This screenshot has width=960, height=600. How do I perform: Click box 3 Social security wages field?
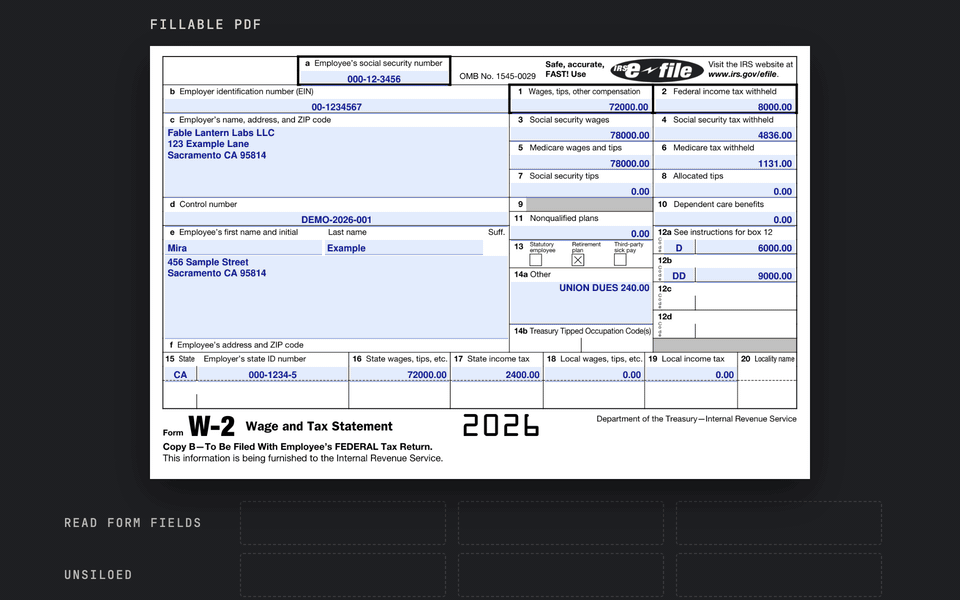(x=580, y=135)
